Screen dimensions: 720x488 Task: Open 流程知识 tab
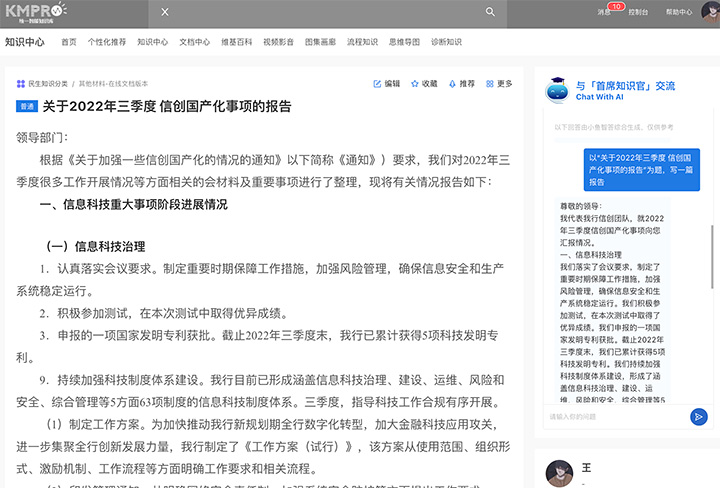pyautogui.click(x=362, y=42)
